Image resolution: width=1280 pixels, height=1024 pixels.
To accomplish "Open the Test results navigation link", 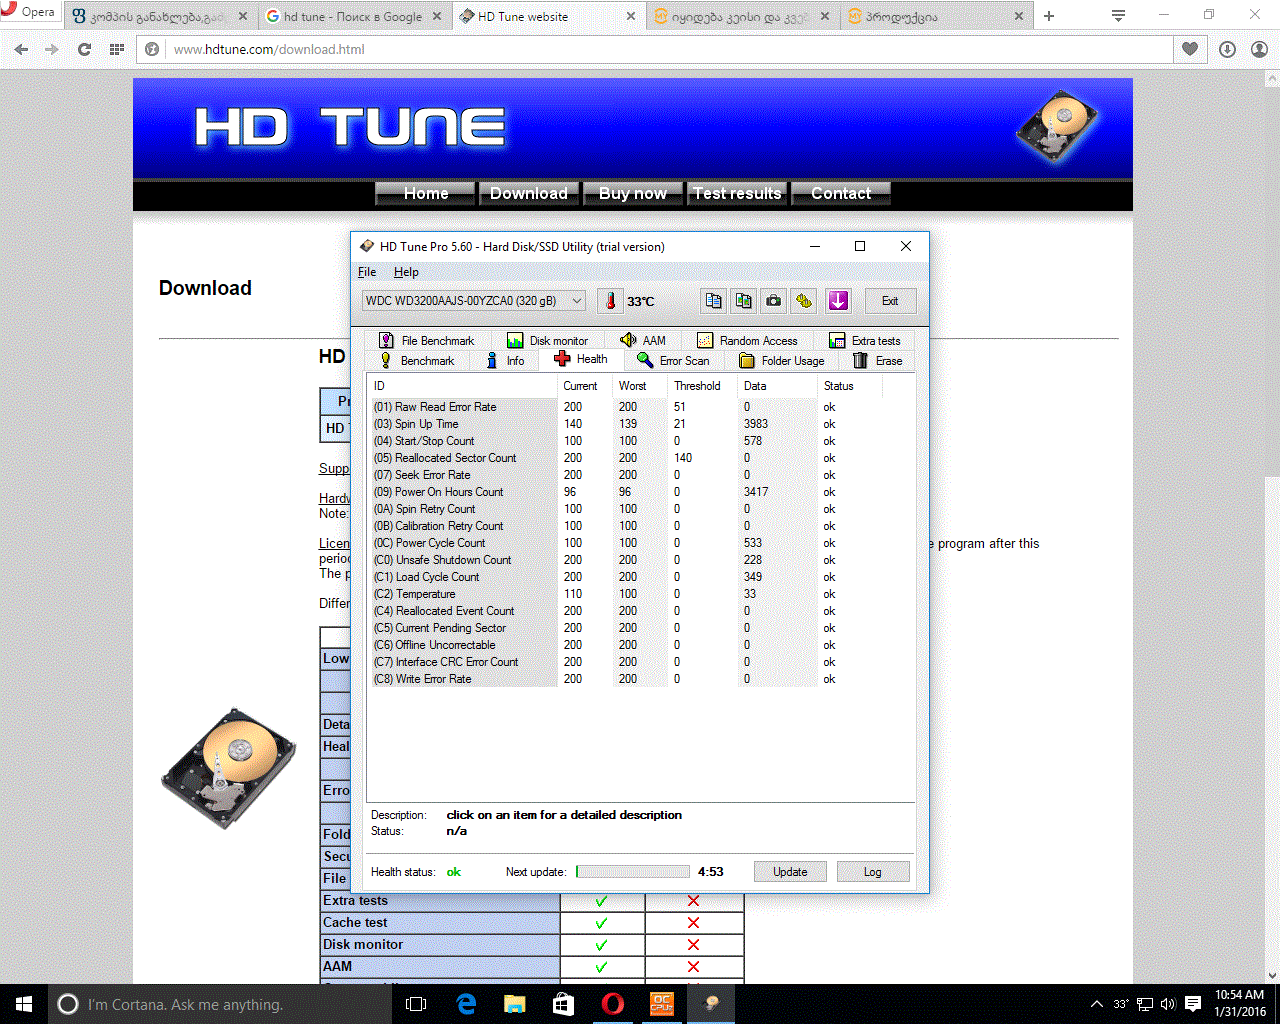I will point(737,193).
